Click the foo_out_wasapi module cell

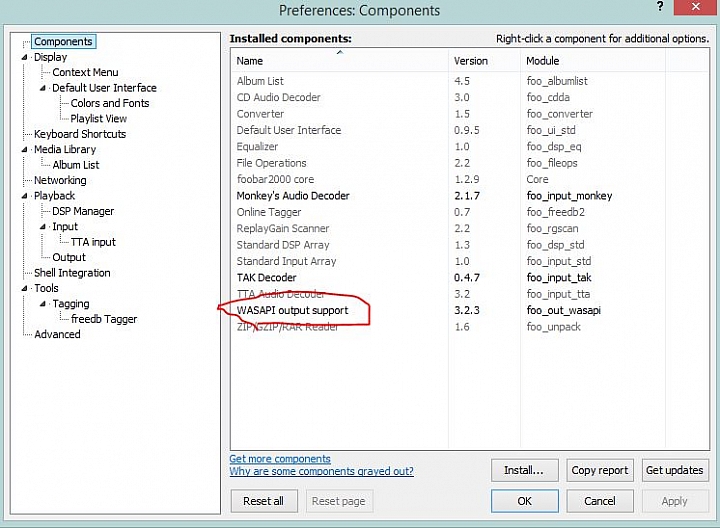tap(563, 311)
